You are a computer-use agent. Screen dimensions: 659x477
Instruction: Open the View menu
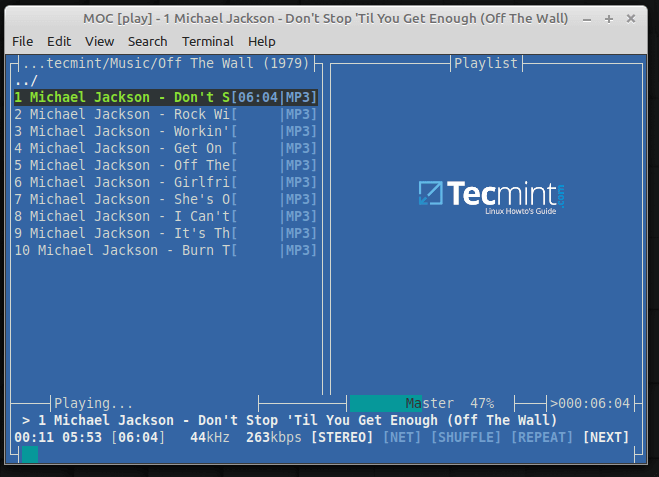99,42
